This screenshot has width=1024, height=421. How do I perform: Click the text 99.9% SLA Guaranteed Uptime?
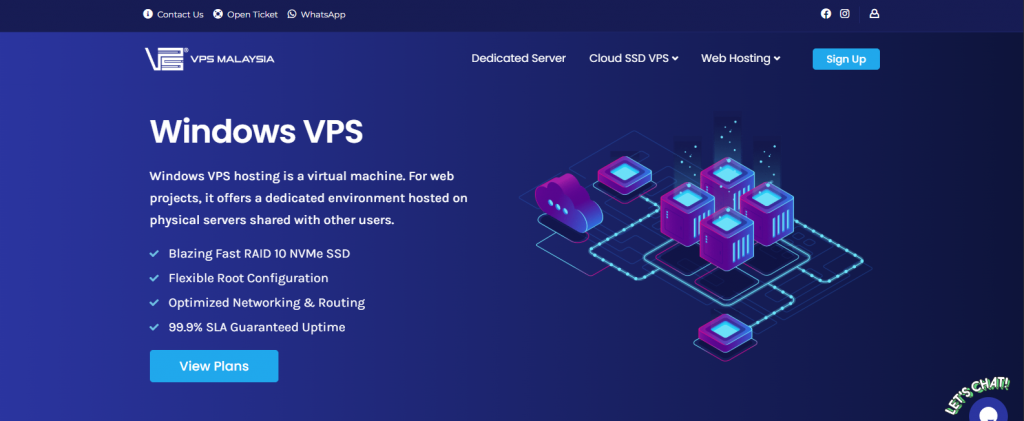click(257, 327)
